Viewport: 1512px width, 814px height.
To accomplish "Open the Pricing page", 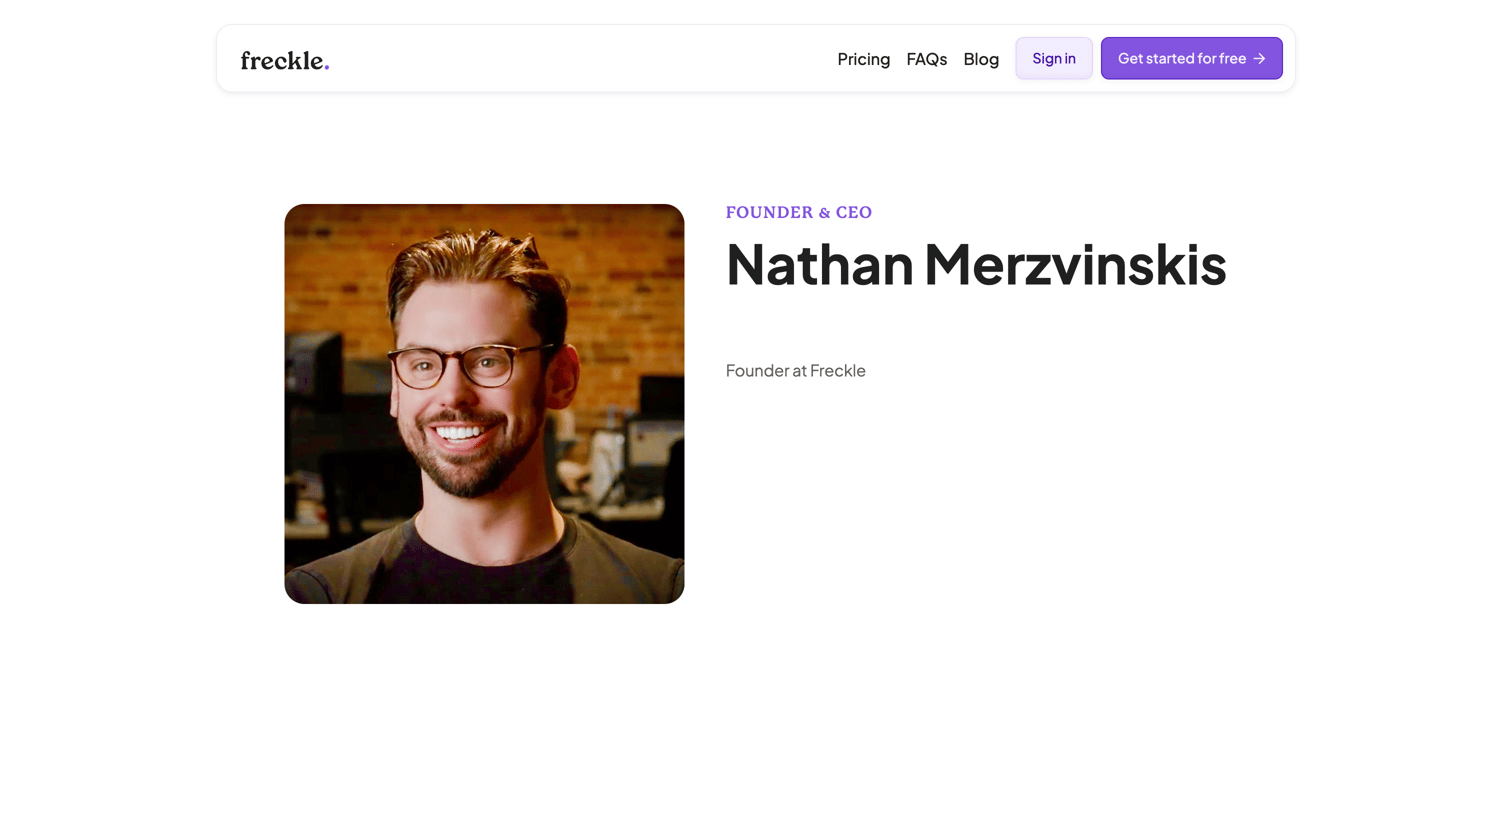I will pyautogui.click(x=864, y=59).
